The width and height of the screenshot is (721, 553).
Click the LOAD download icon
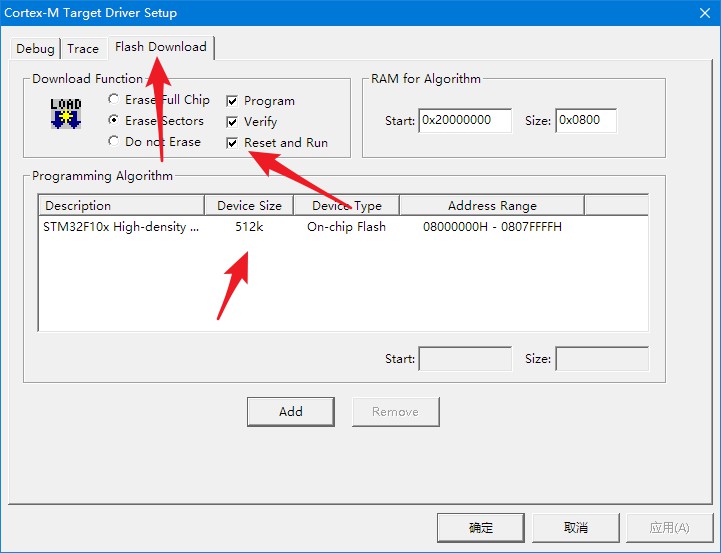point(66,114)
